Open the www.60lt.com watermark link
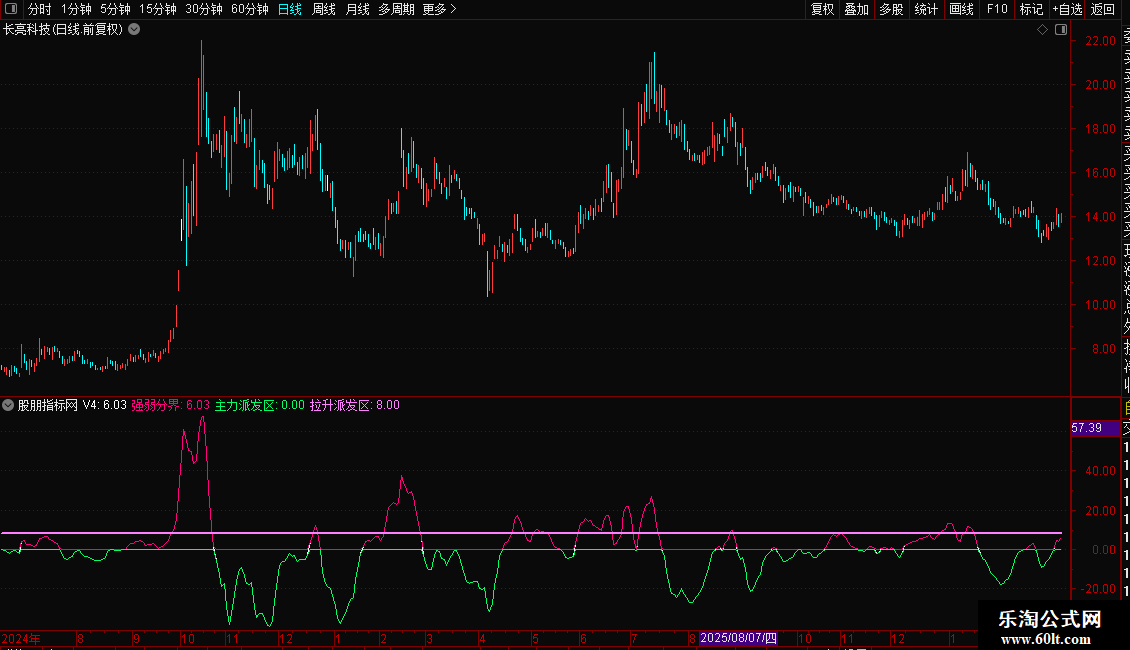 click(x=1050, y=639)
